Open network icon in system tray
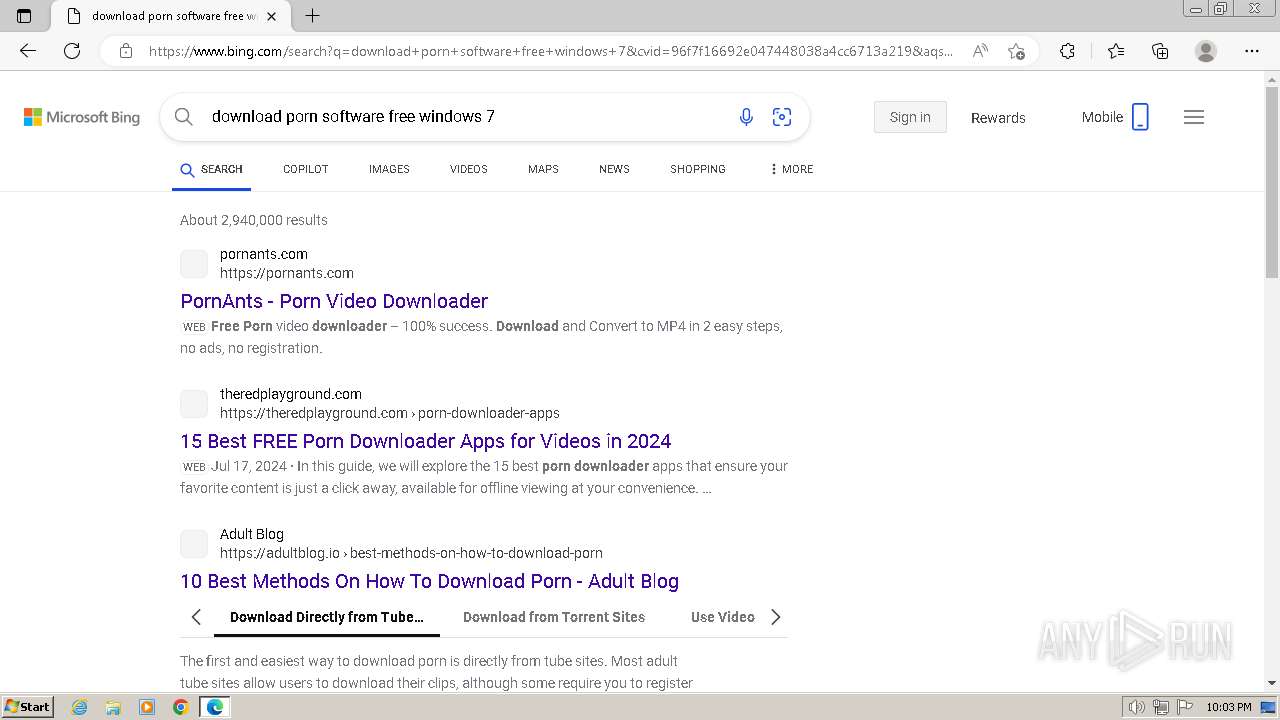 coord(1160,707)
